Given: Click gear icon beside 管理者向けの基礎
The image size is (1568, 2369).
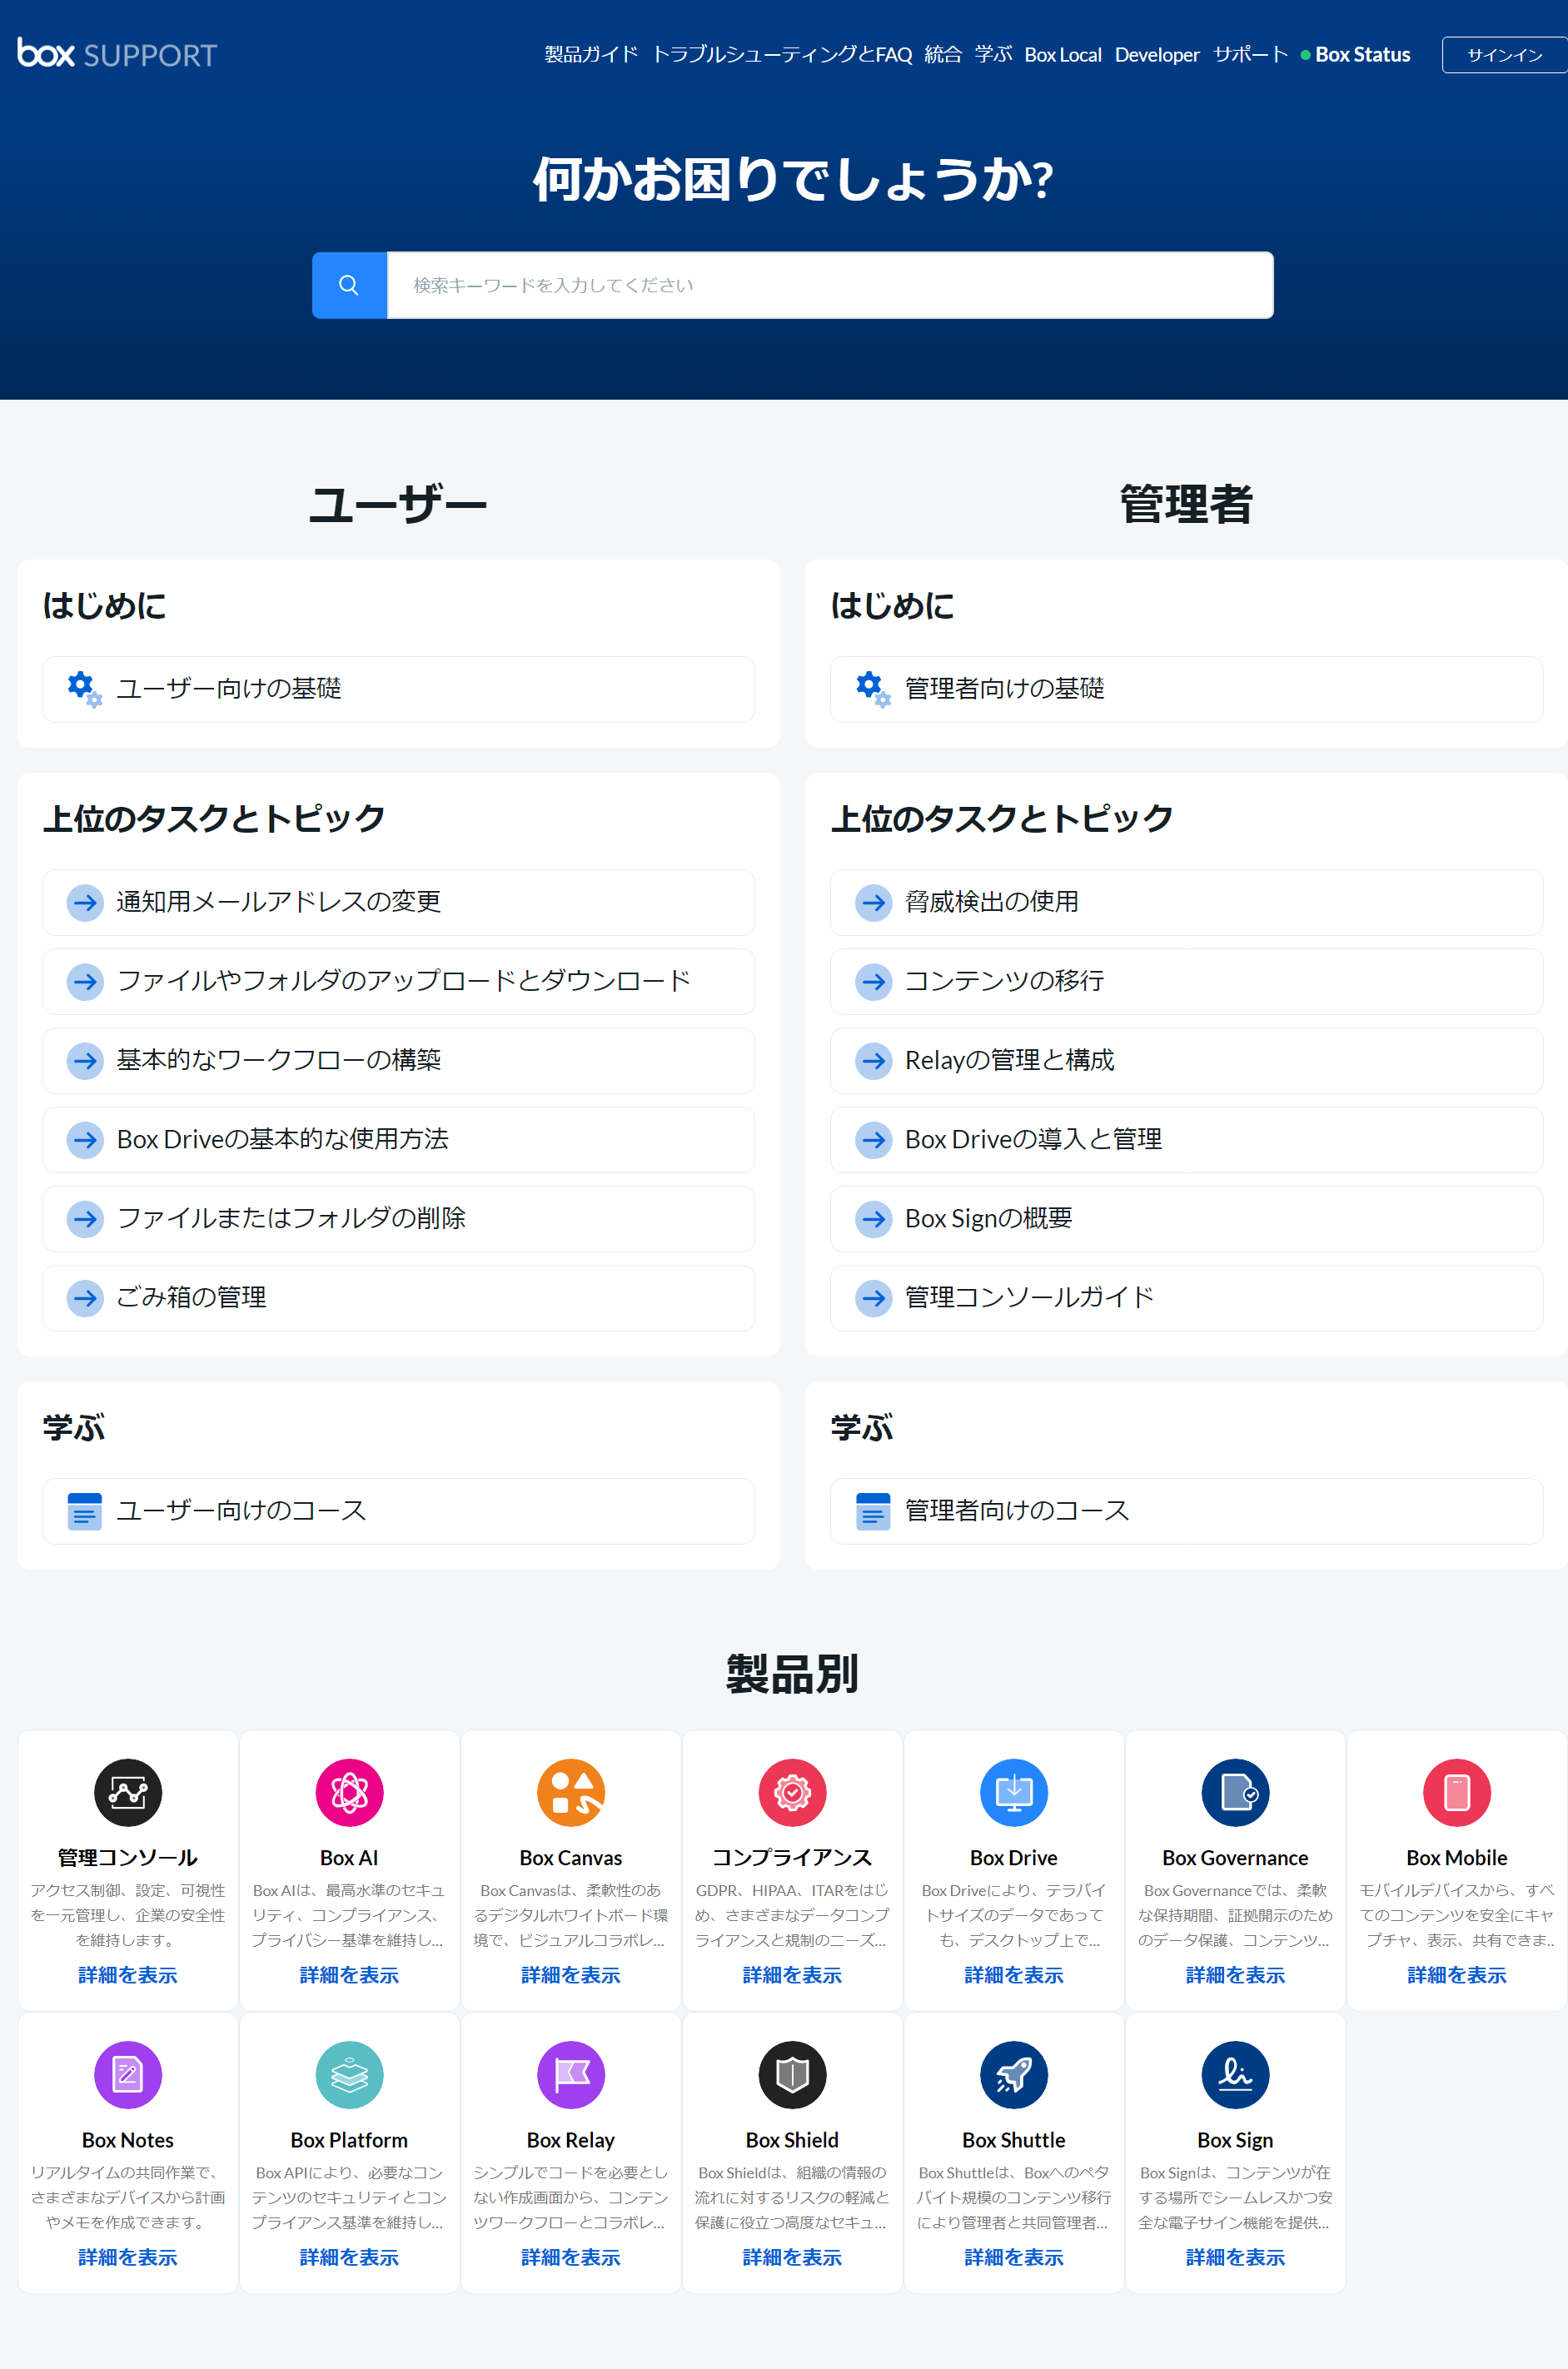Looking at the screenshot, I should [x=873, y=689].
